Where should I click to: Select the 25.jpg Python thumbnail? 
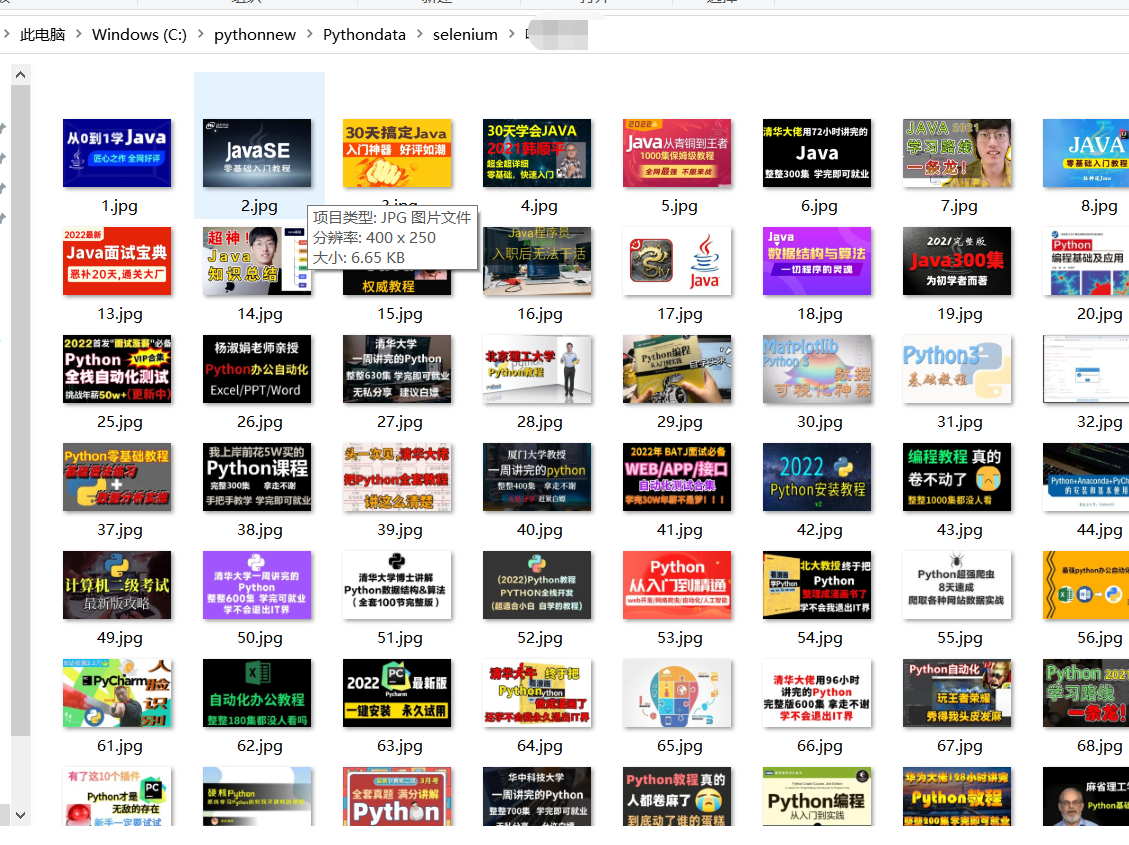coord(117,369)
